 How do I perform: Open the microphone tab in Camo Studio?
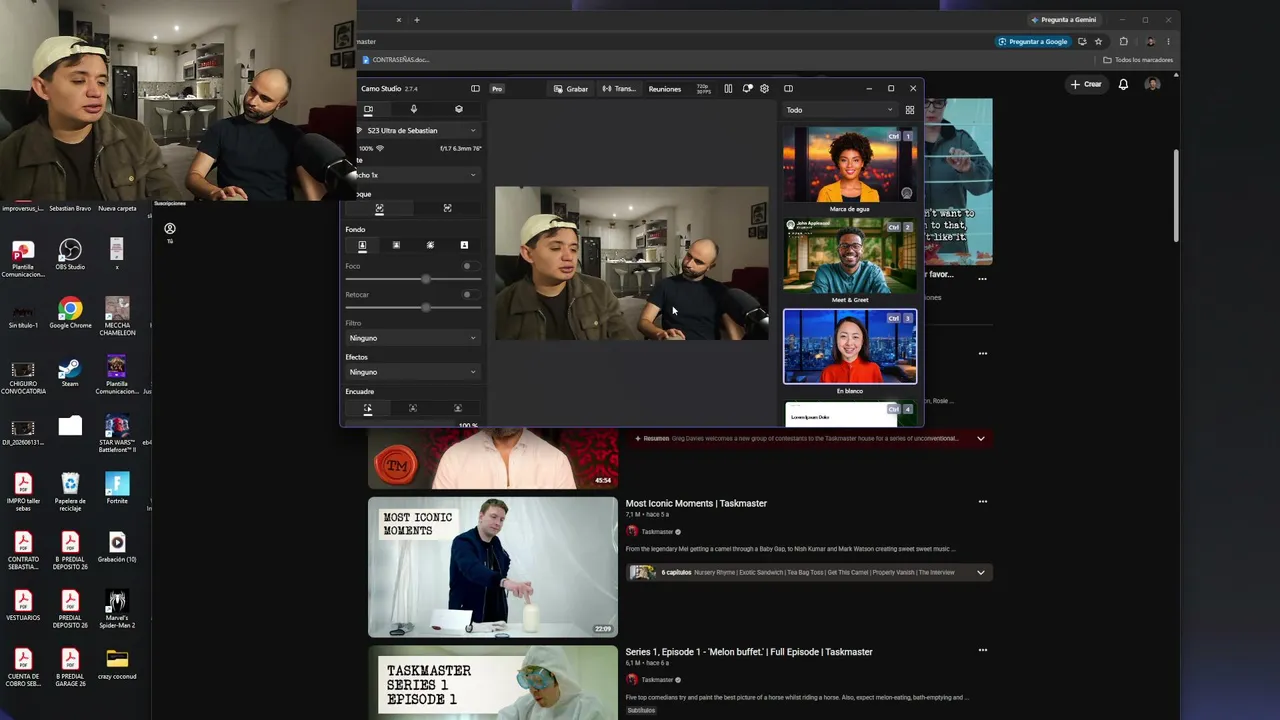pyautogui.click(x=414, y=109)
